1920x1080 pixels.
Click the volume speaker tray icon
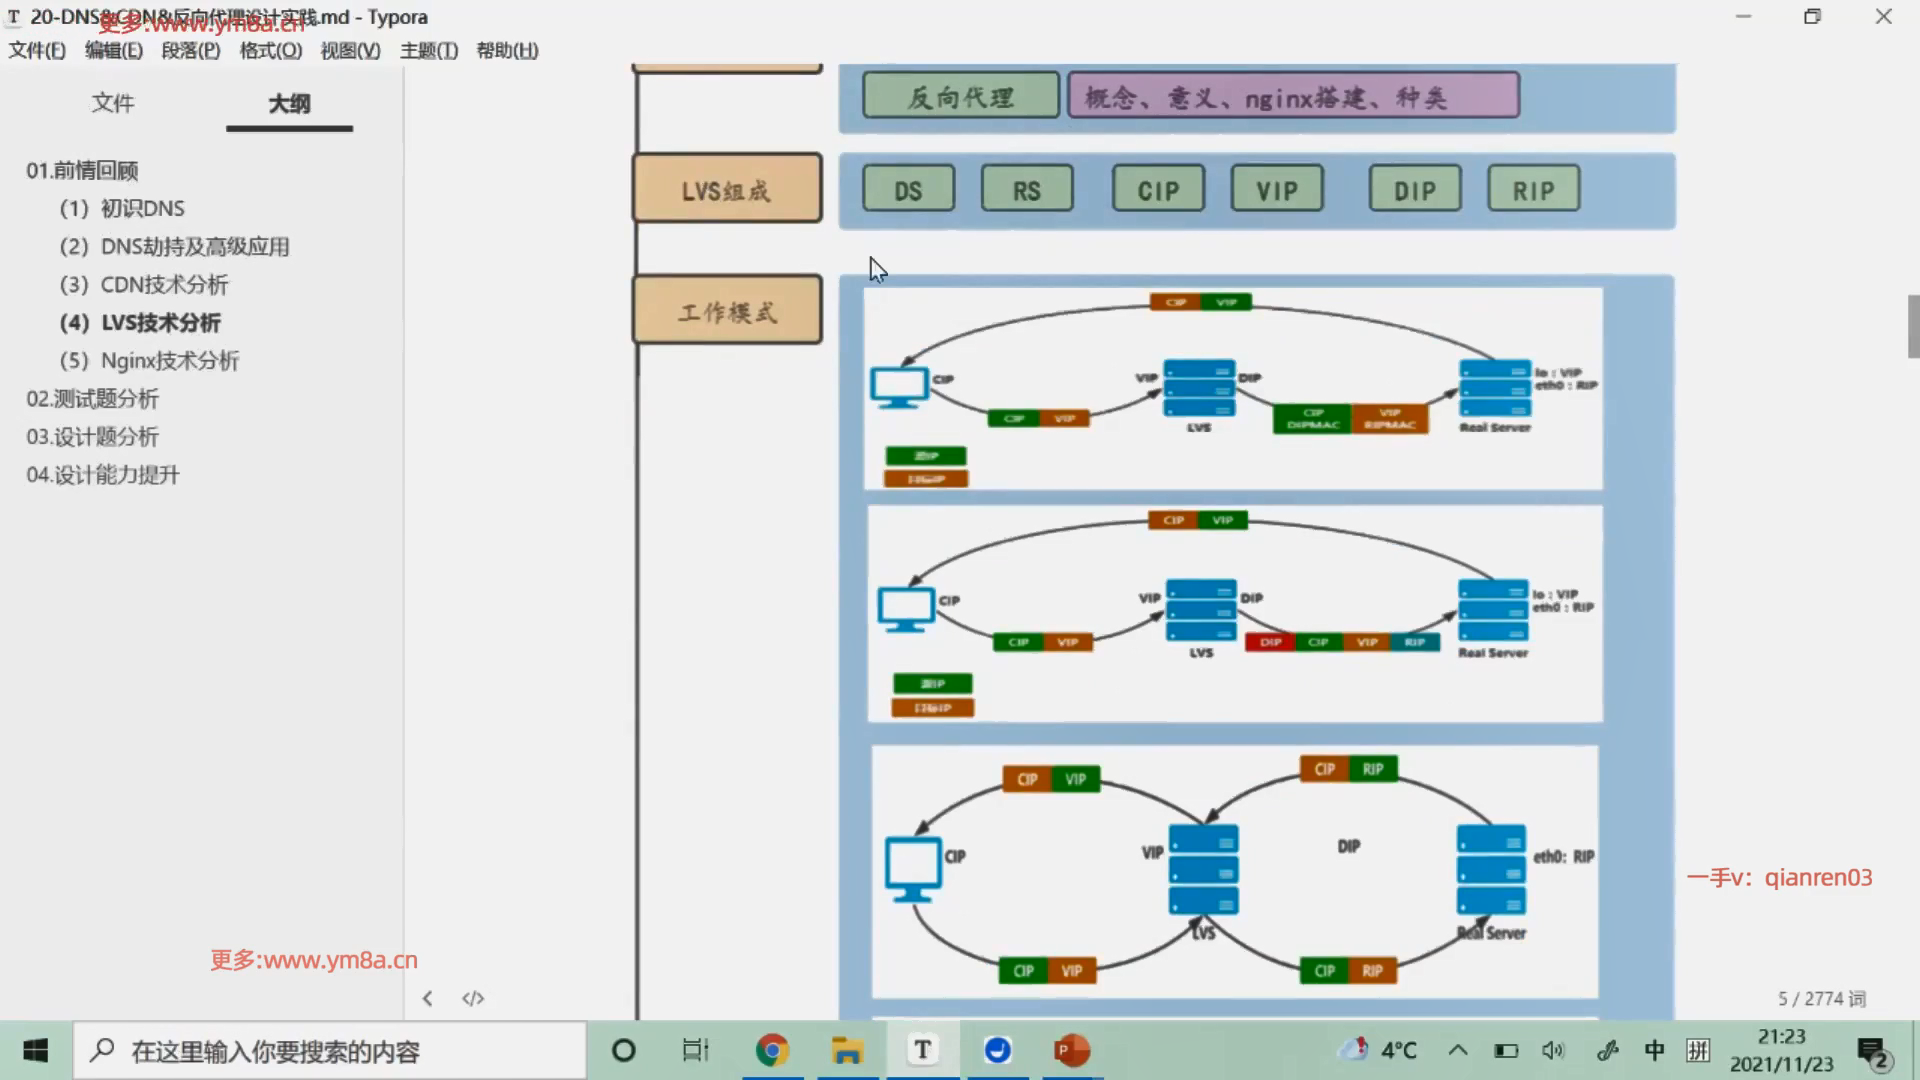[x=1553, y=1050]
